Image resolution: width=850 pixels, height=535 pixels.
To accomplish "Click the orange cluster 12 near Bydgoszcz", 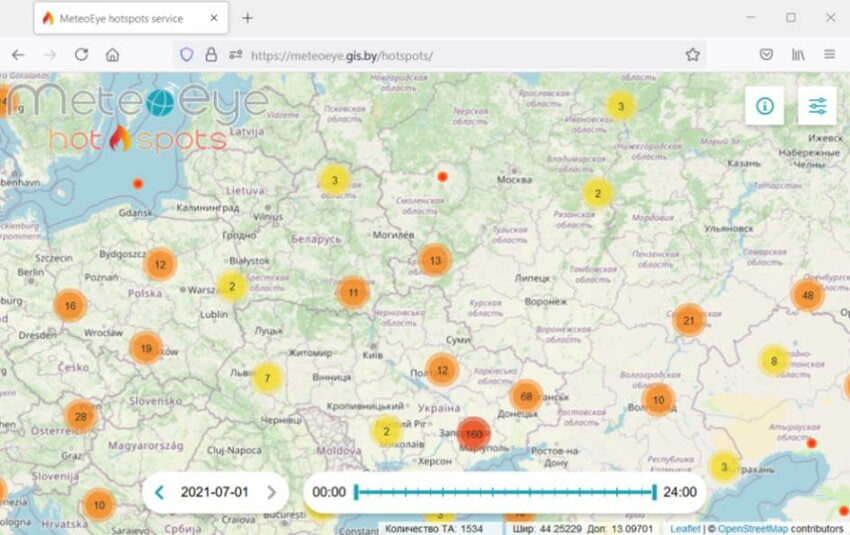I will pos(160,265).
